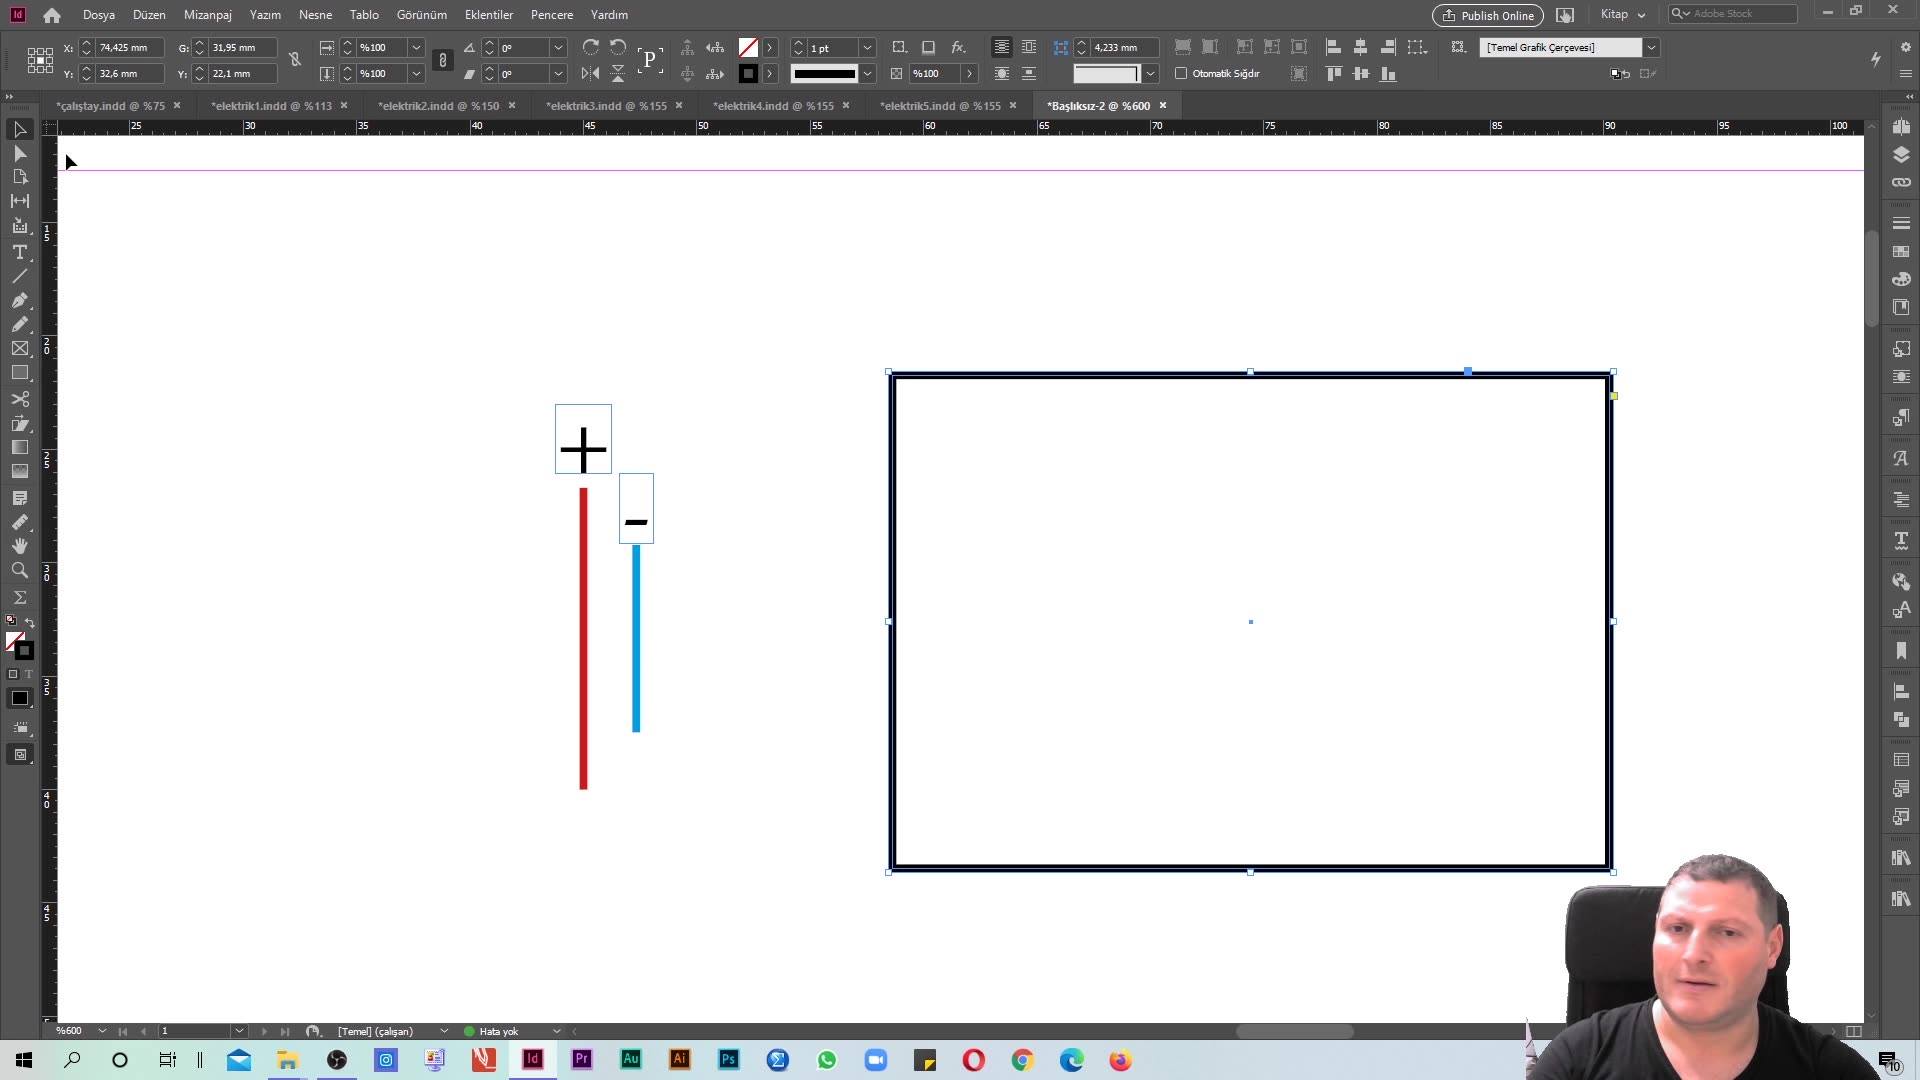Screen dimensions: 1920x1080
Task: Select the Hand tool
Action: (x=19, y=546)
